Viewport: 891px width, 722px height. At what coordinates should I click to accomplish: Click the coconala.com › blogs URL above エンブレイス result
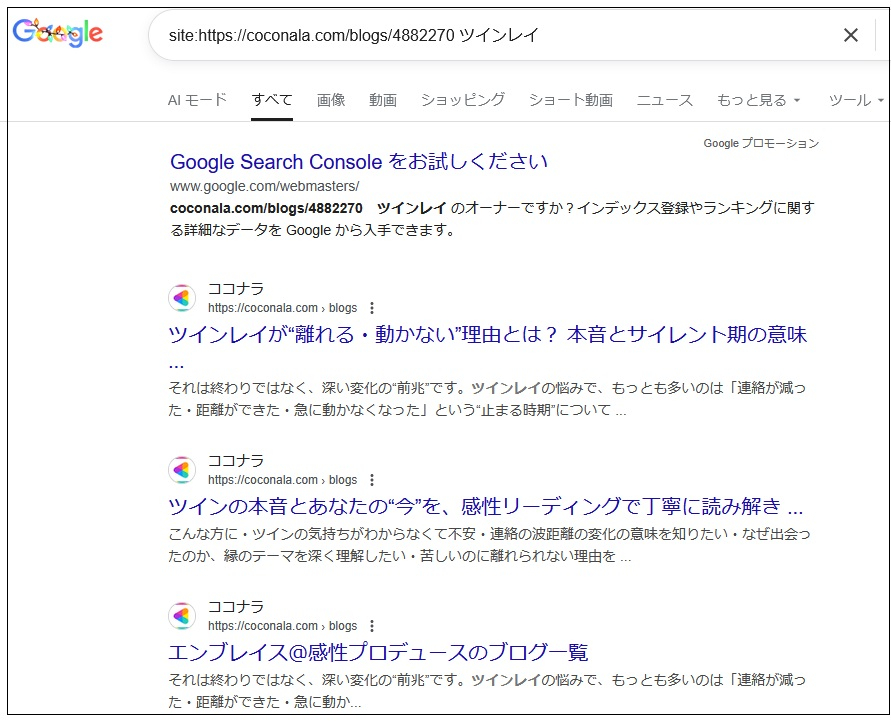[282, 626]
